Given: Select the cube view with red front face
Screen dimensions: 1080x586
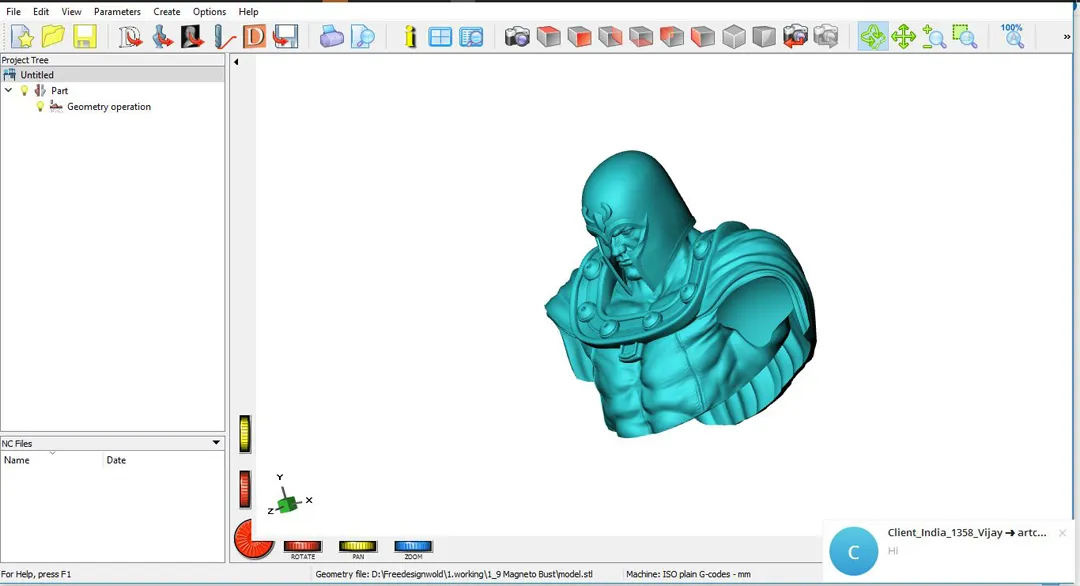Looking at the screenshot, I should click(x=579, y=36).
